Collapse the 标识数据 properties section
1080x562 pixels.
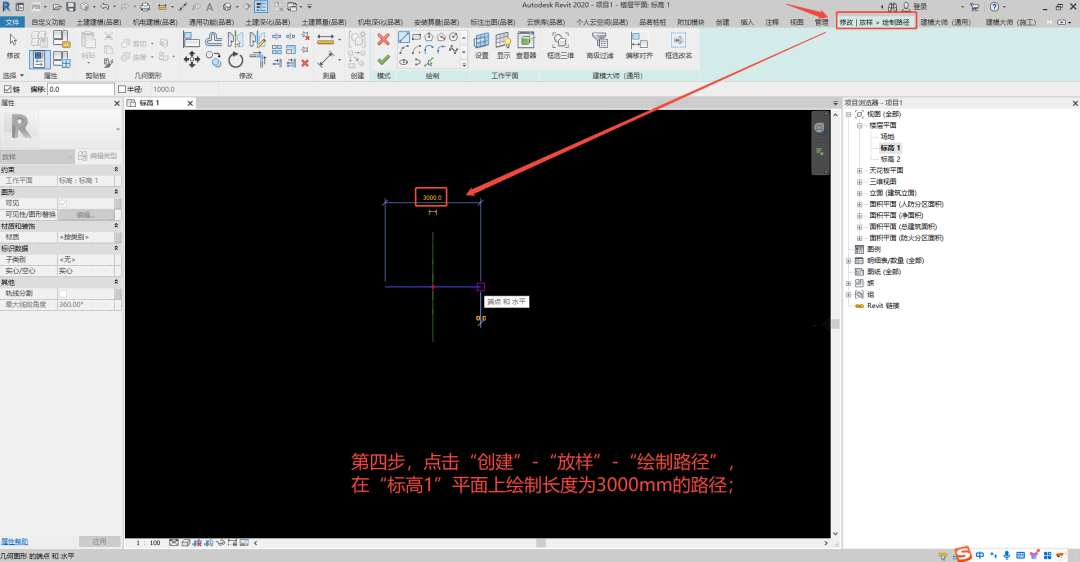point(116,249)
